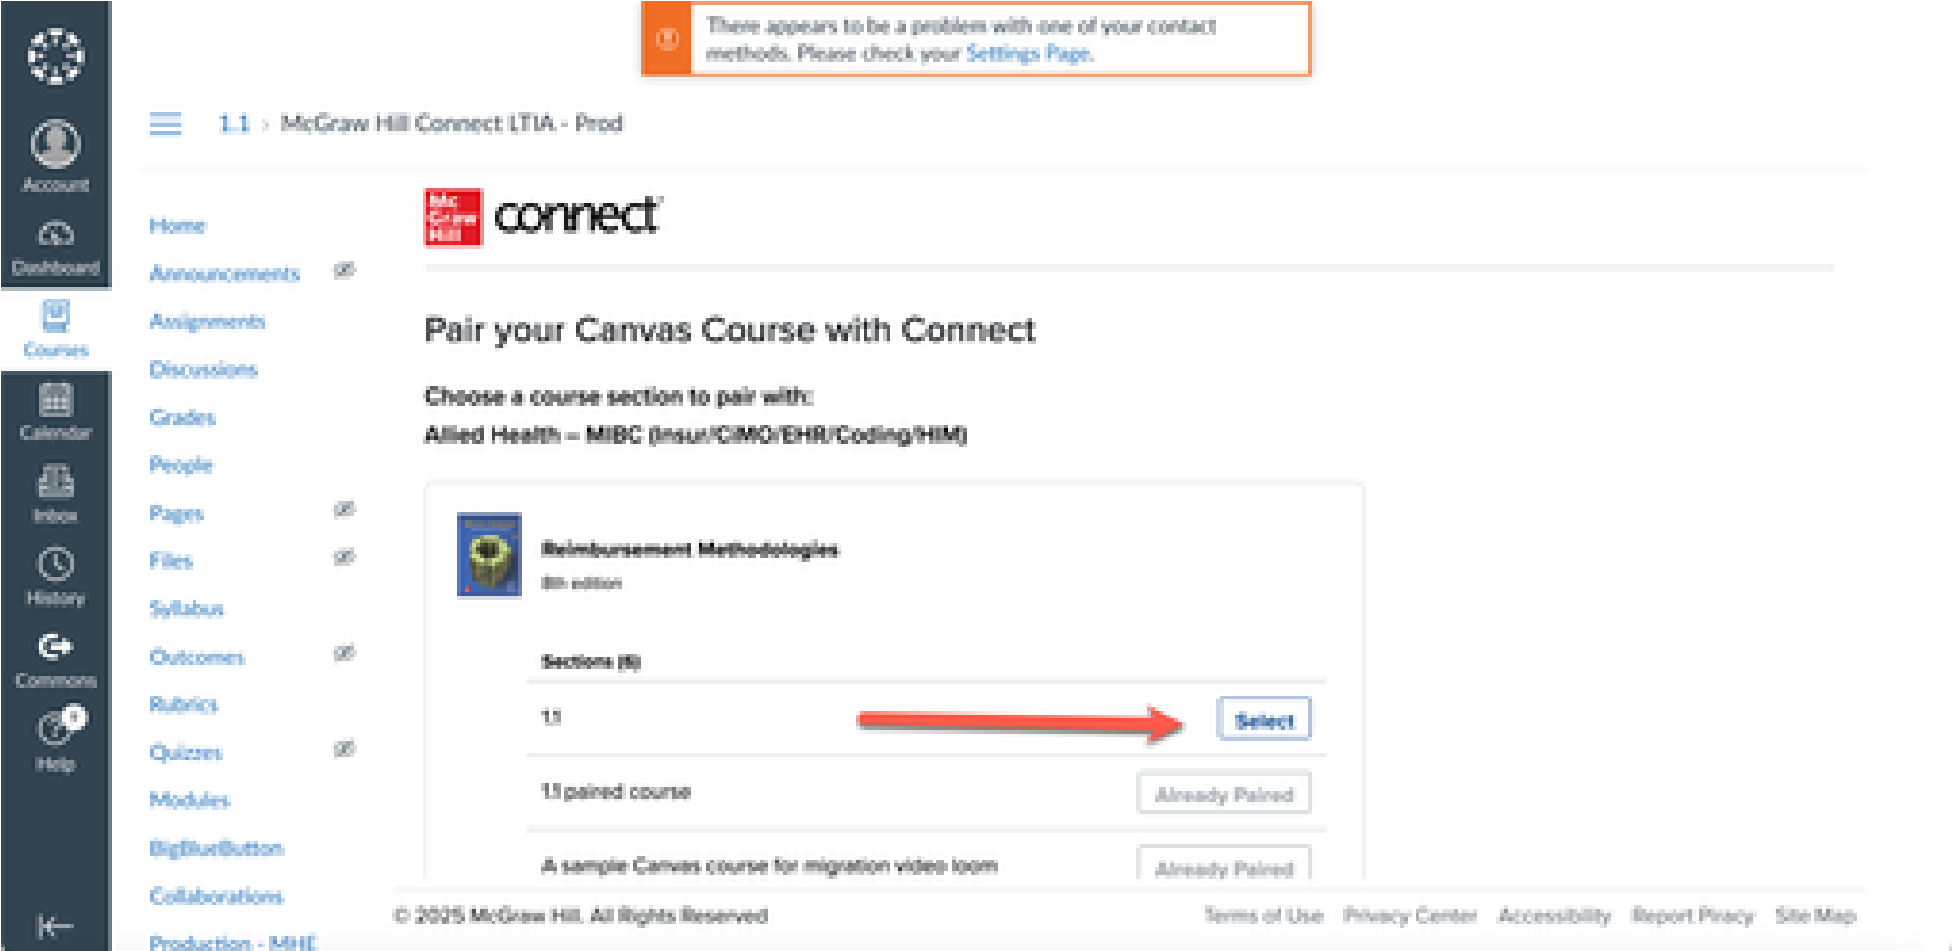Collapse the global navigation sidebar arrow

coord(54,926)
